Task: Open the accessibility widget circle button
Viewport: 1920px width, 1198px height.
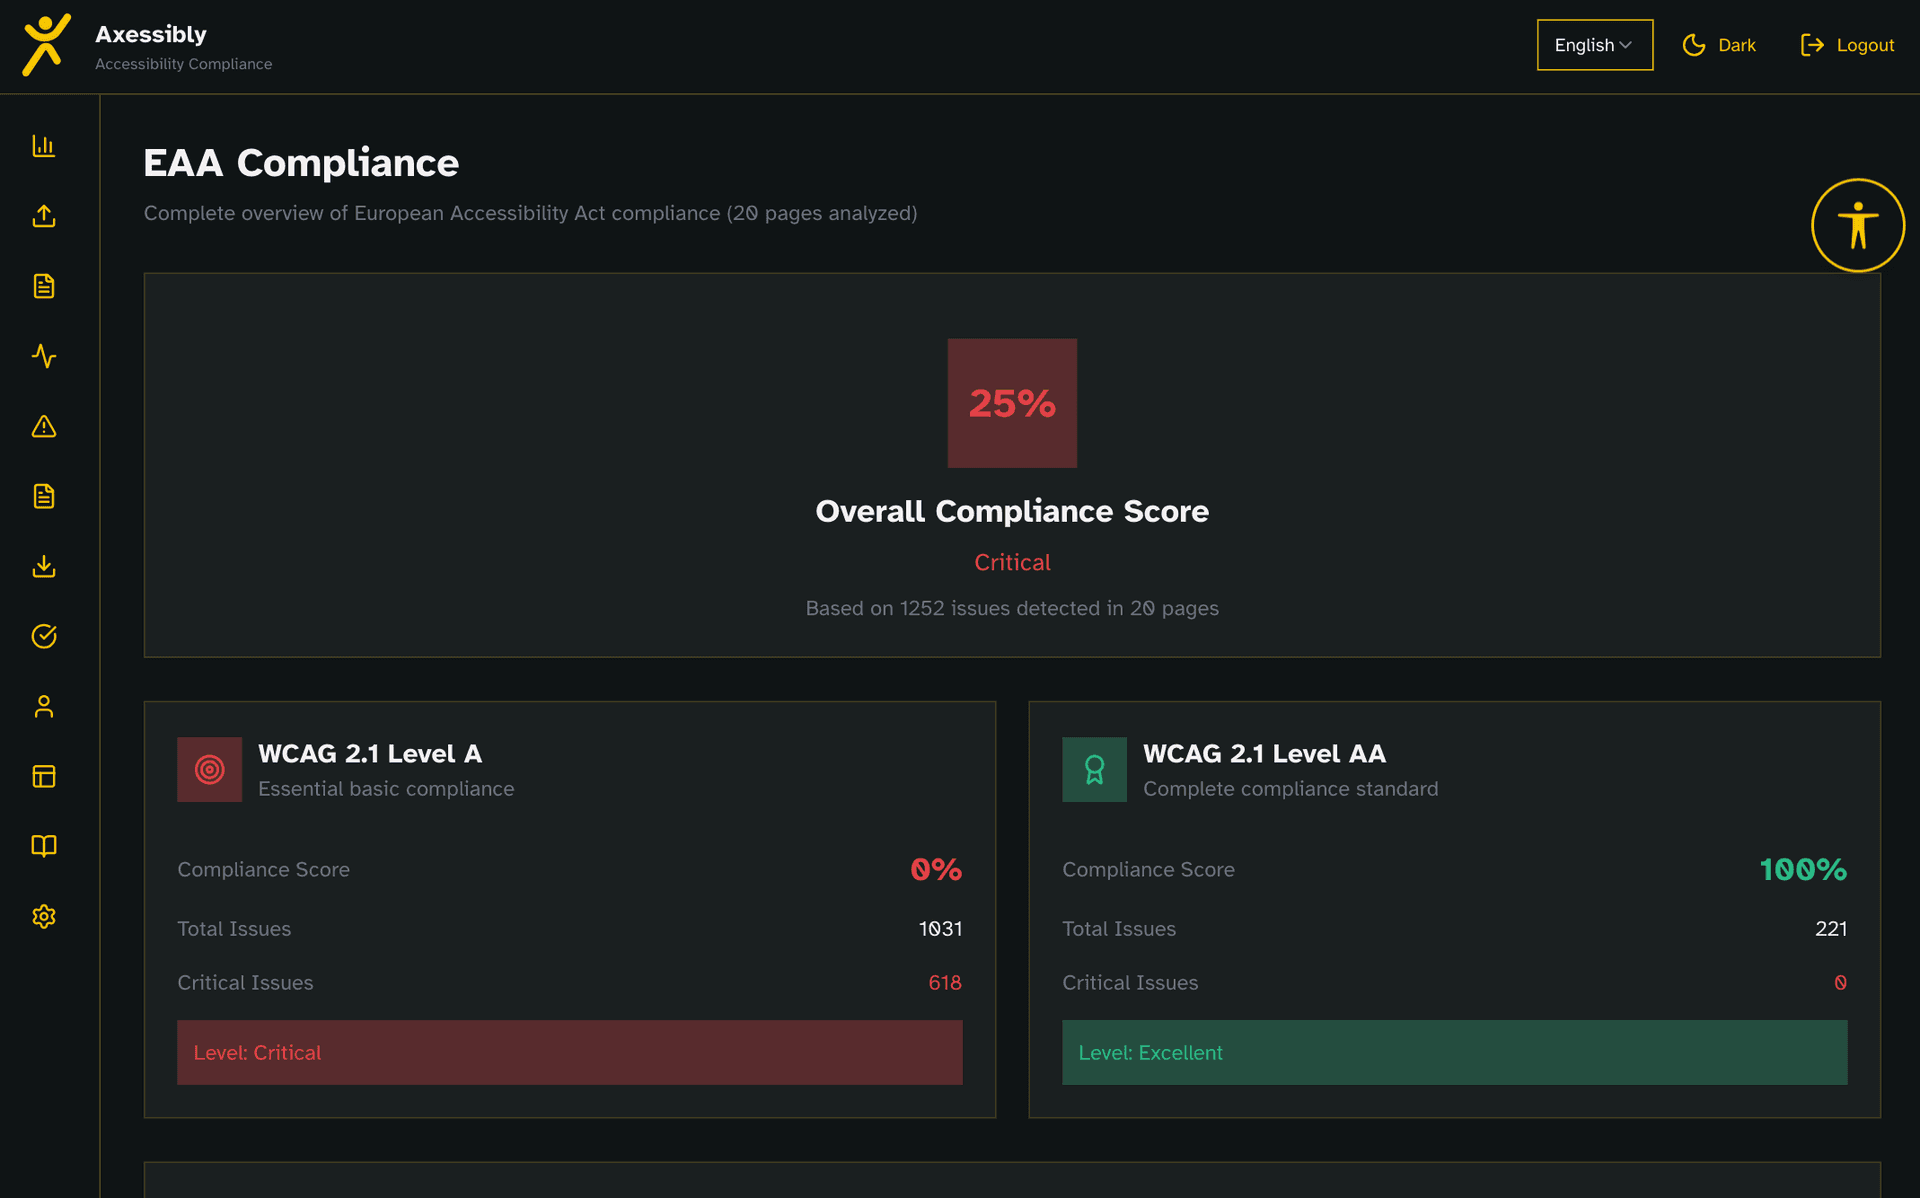Action: point(1857,225)
